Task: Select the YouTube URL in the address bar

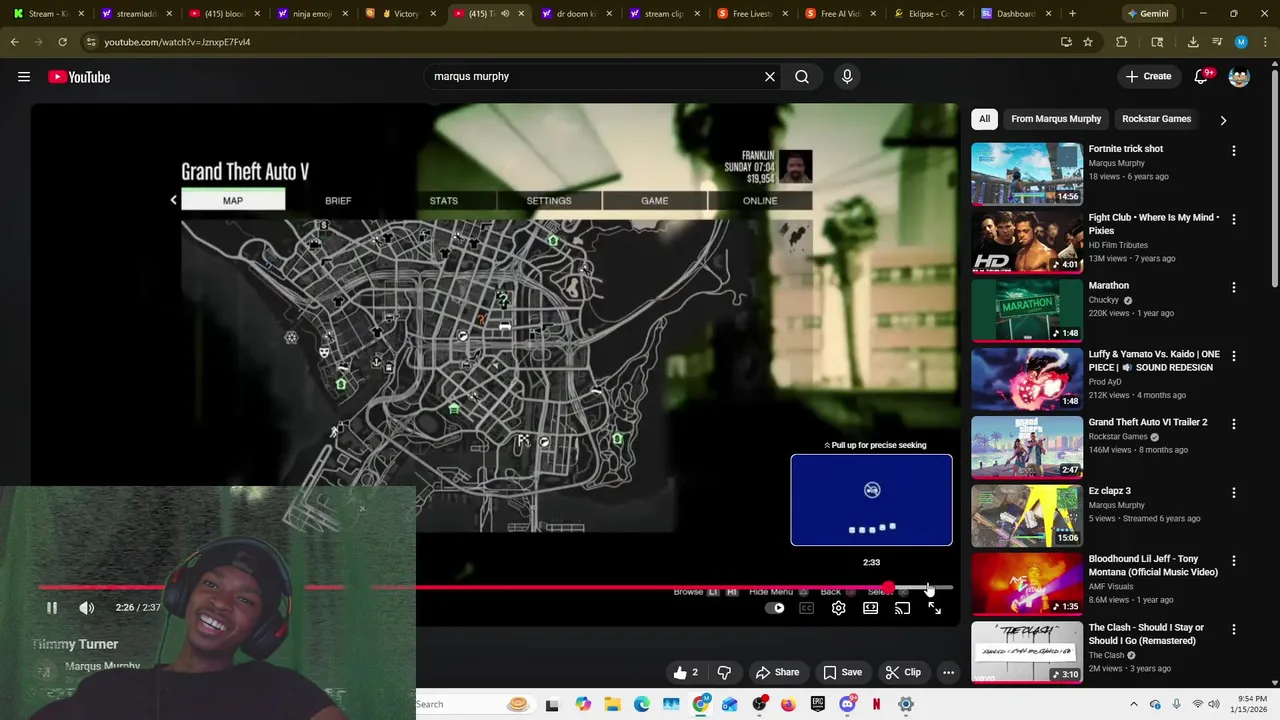Action: [177, 42]
